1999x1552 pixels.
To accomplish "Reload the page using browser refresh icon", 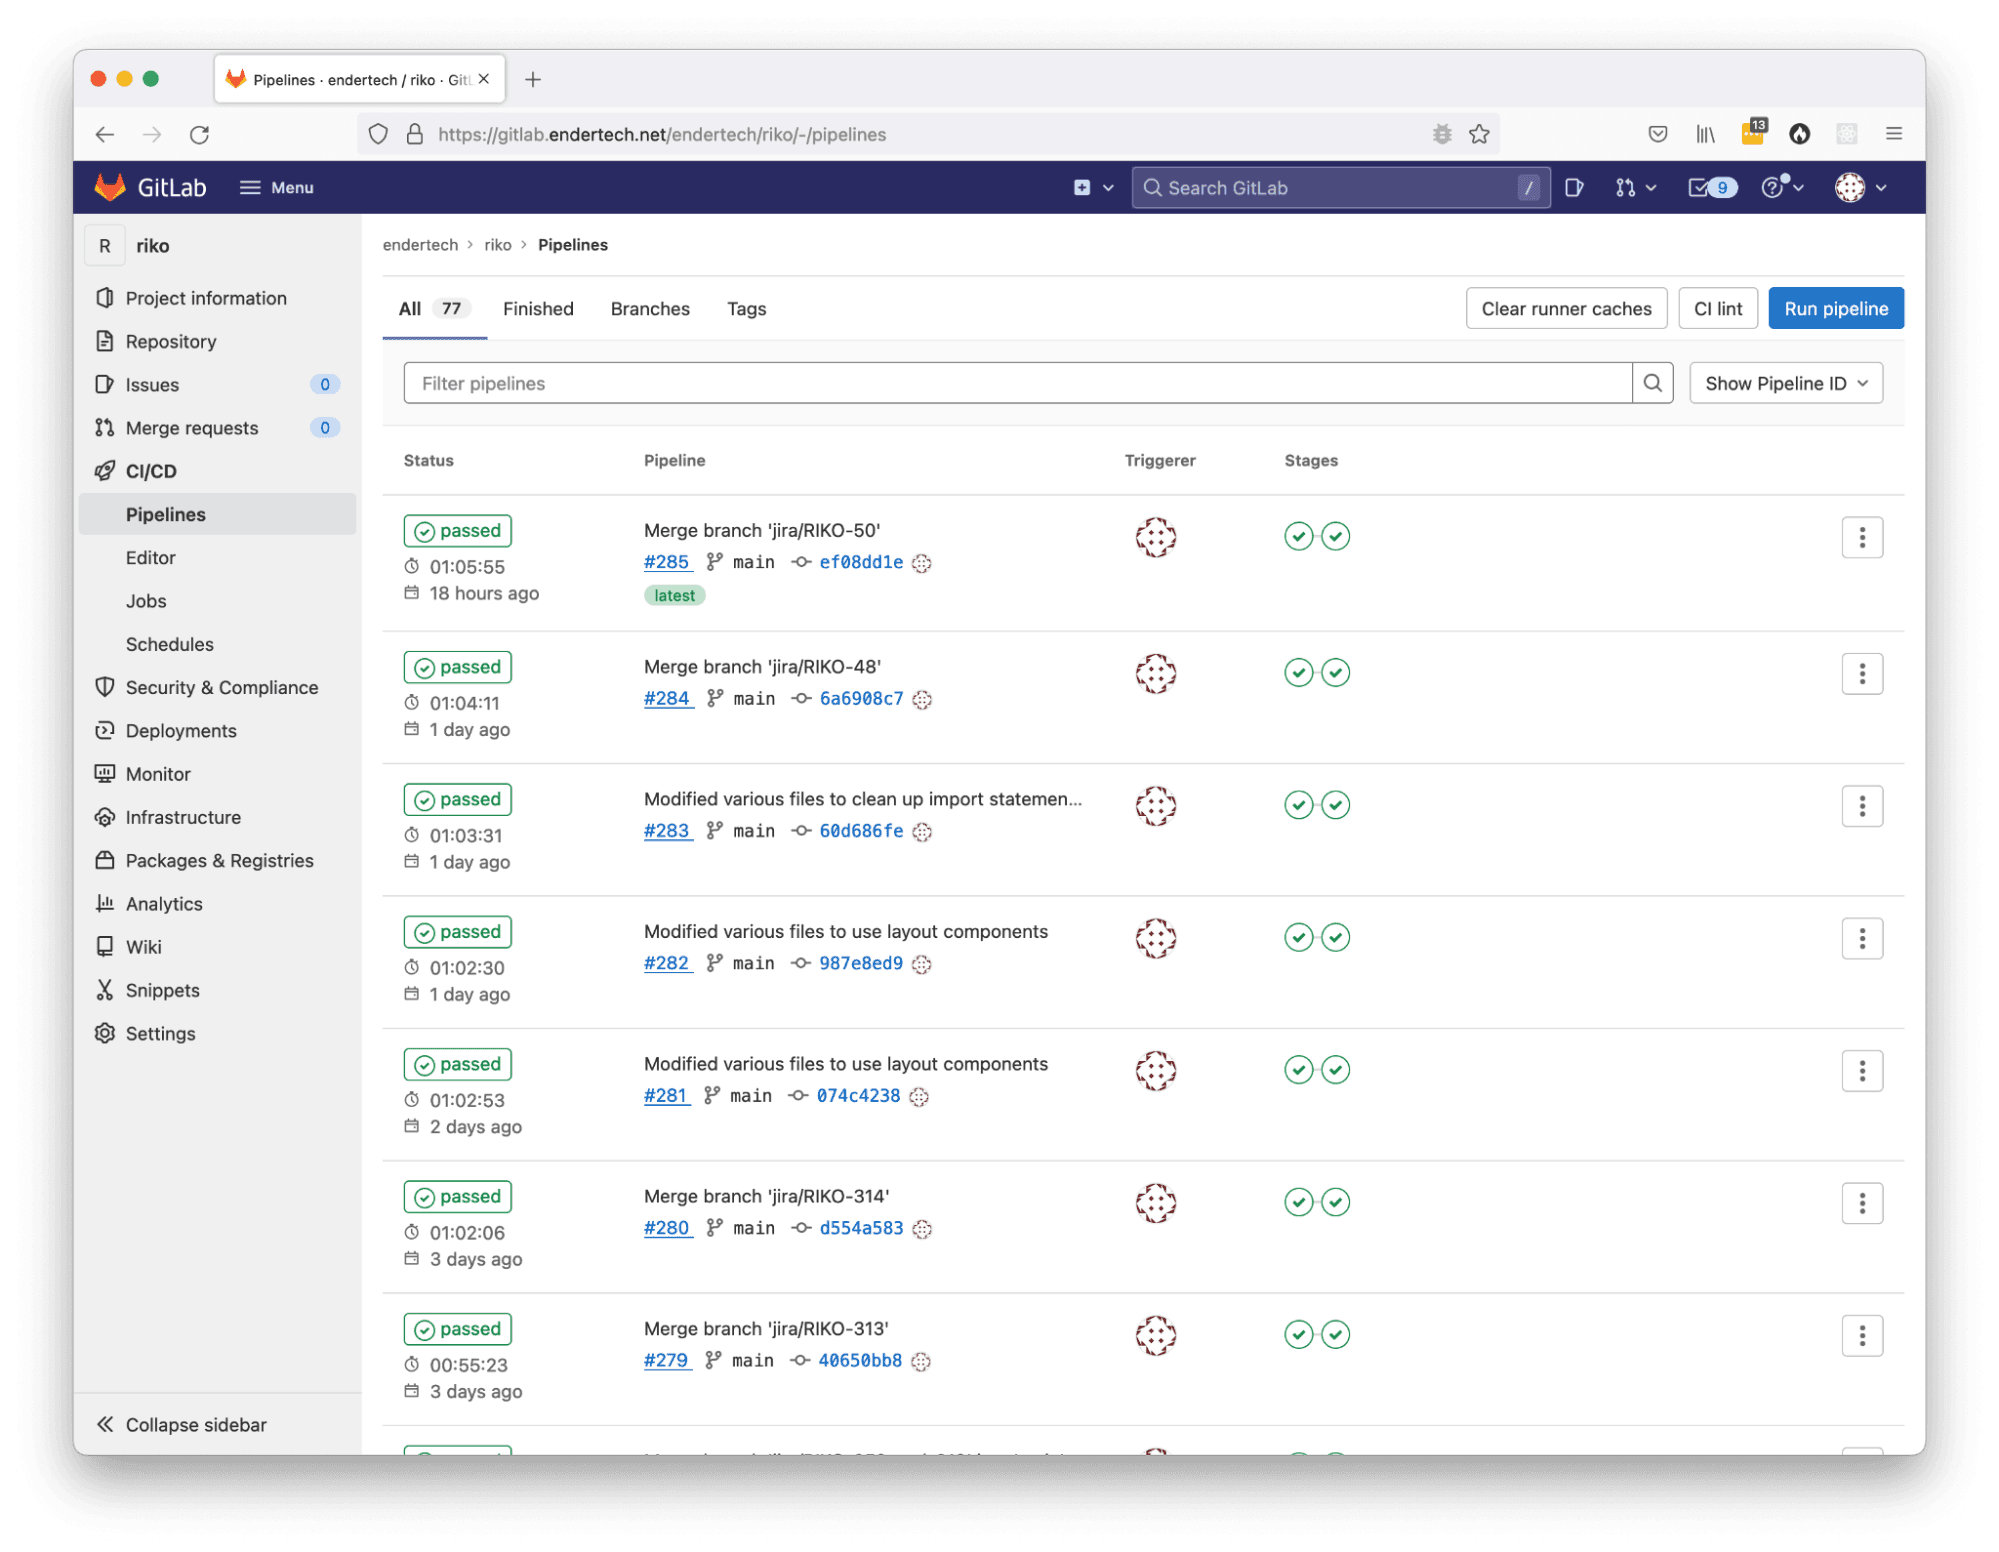I will point(199,134).
